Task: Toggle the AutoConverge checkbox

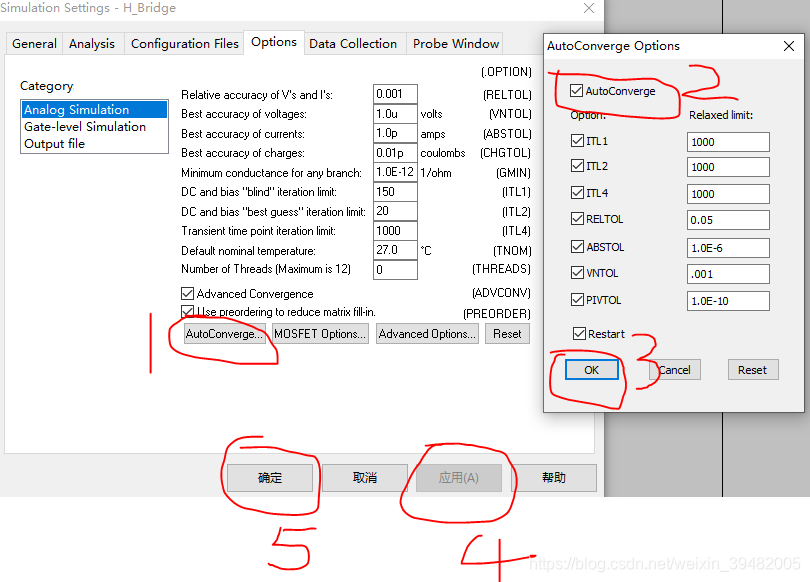Action: point(577,91)
